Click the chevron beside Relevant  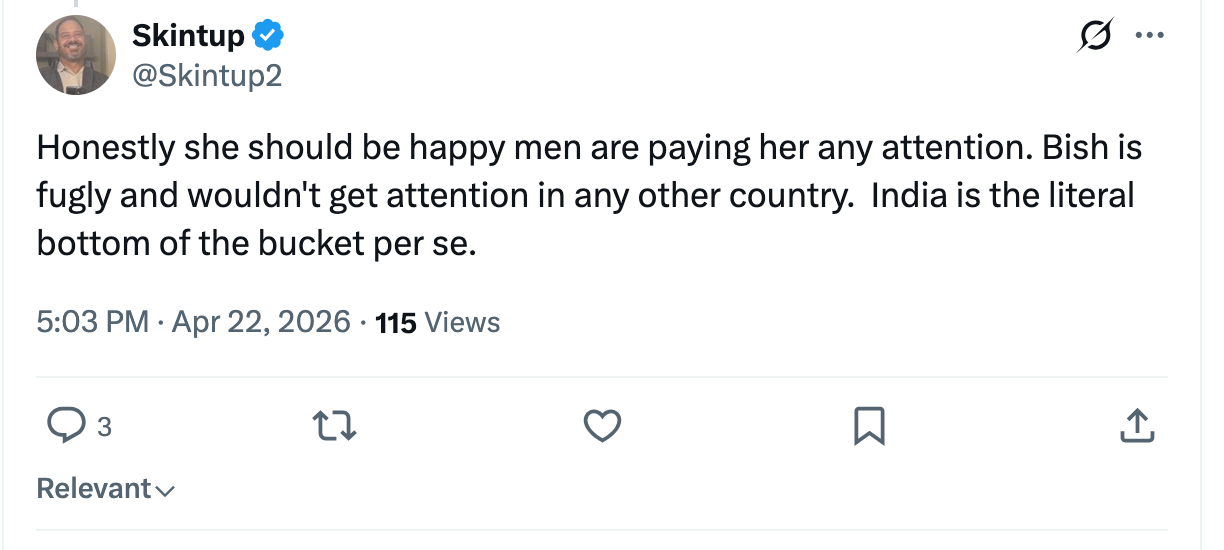click(x=166, y=491)
